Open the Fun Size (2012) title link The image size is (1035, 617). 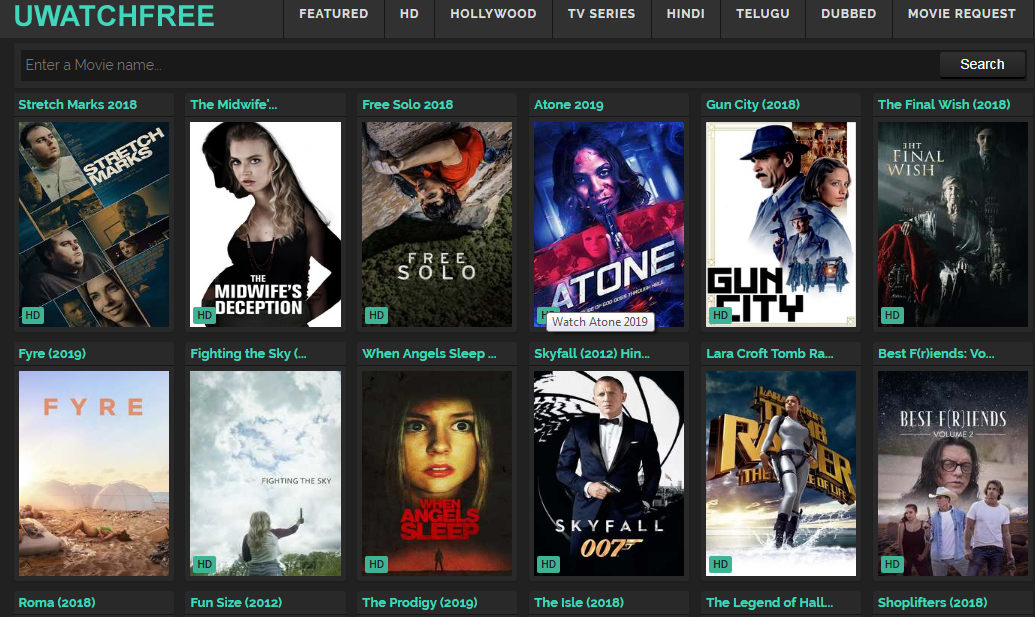[x=236, y=602]
